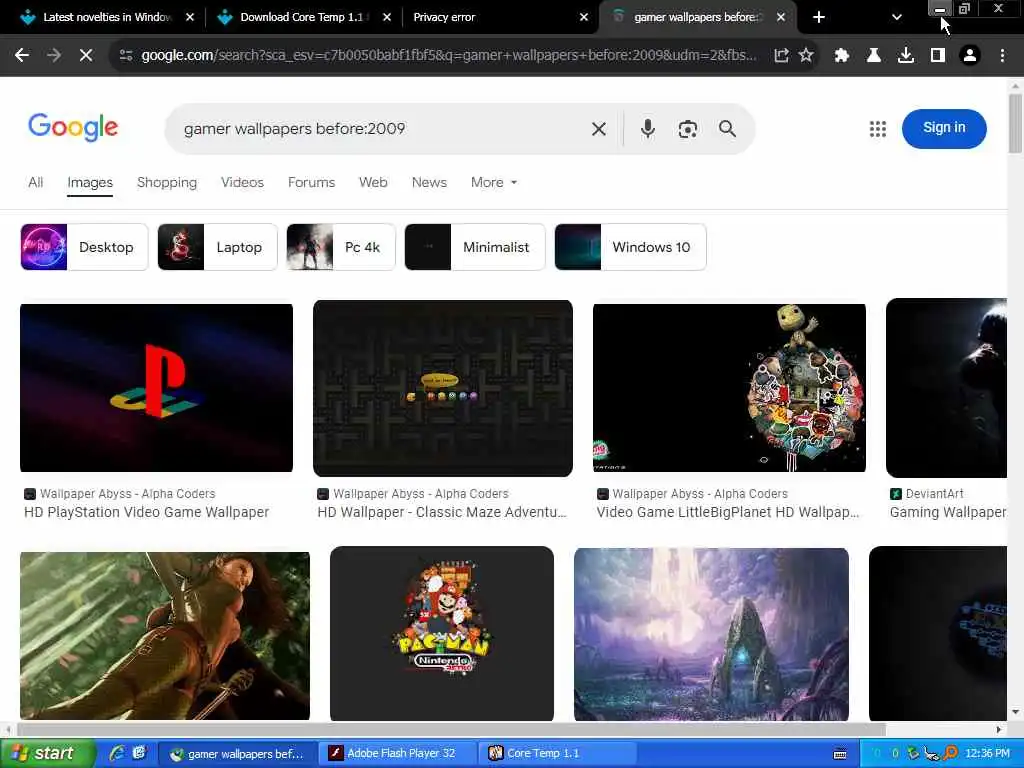1024x768 pixels.
Task: Select the Shopping search tab
Action: point(167,182)
